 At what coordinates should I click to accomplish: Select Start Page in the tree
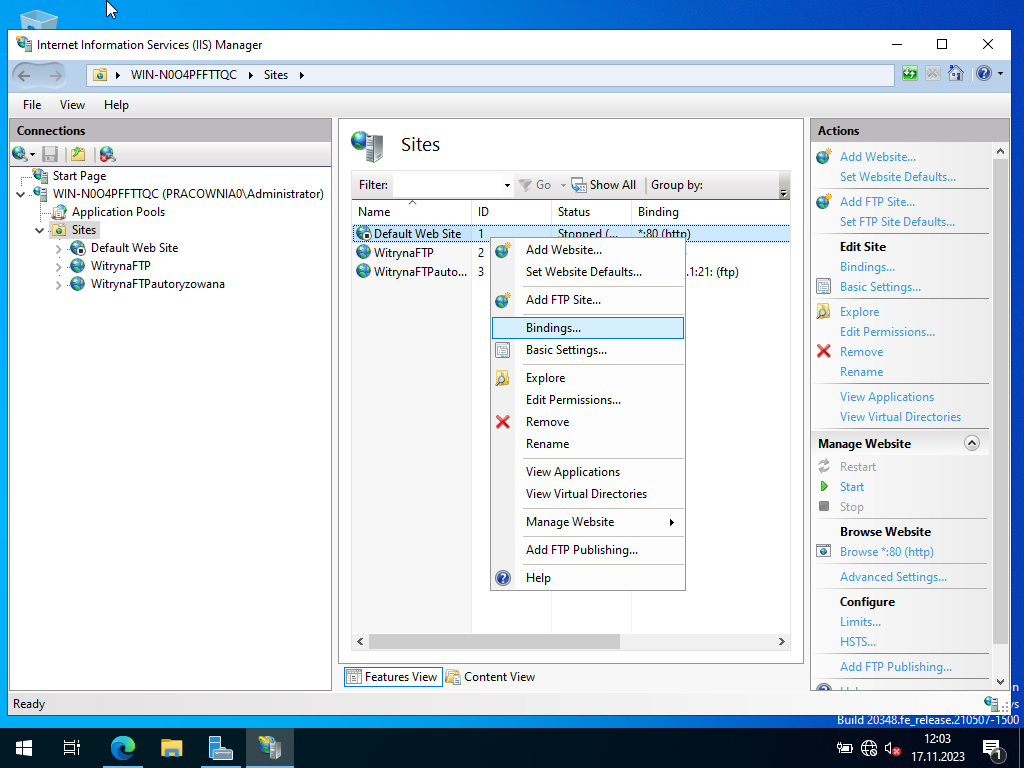click(79, 176)
